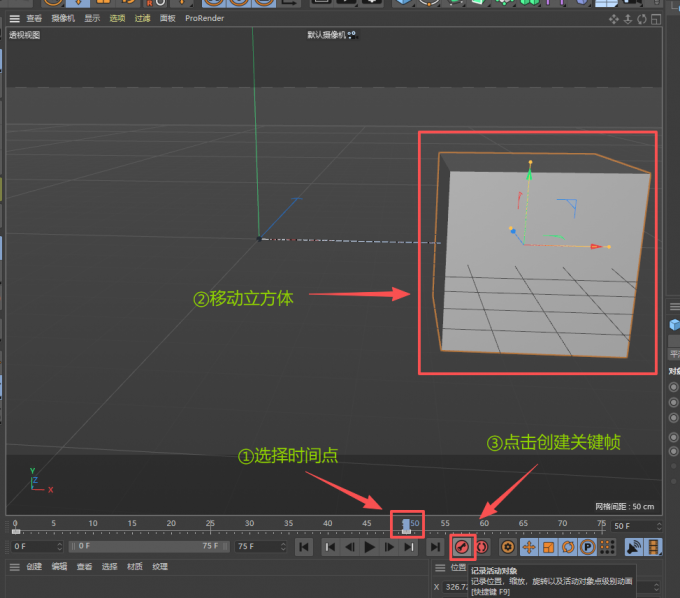The height and width of the screenshot is (598, 680).
Task: Open the ProRender viewport menu
Action: click(204, 18)
